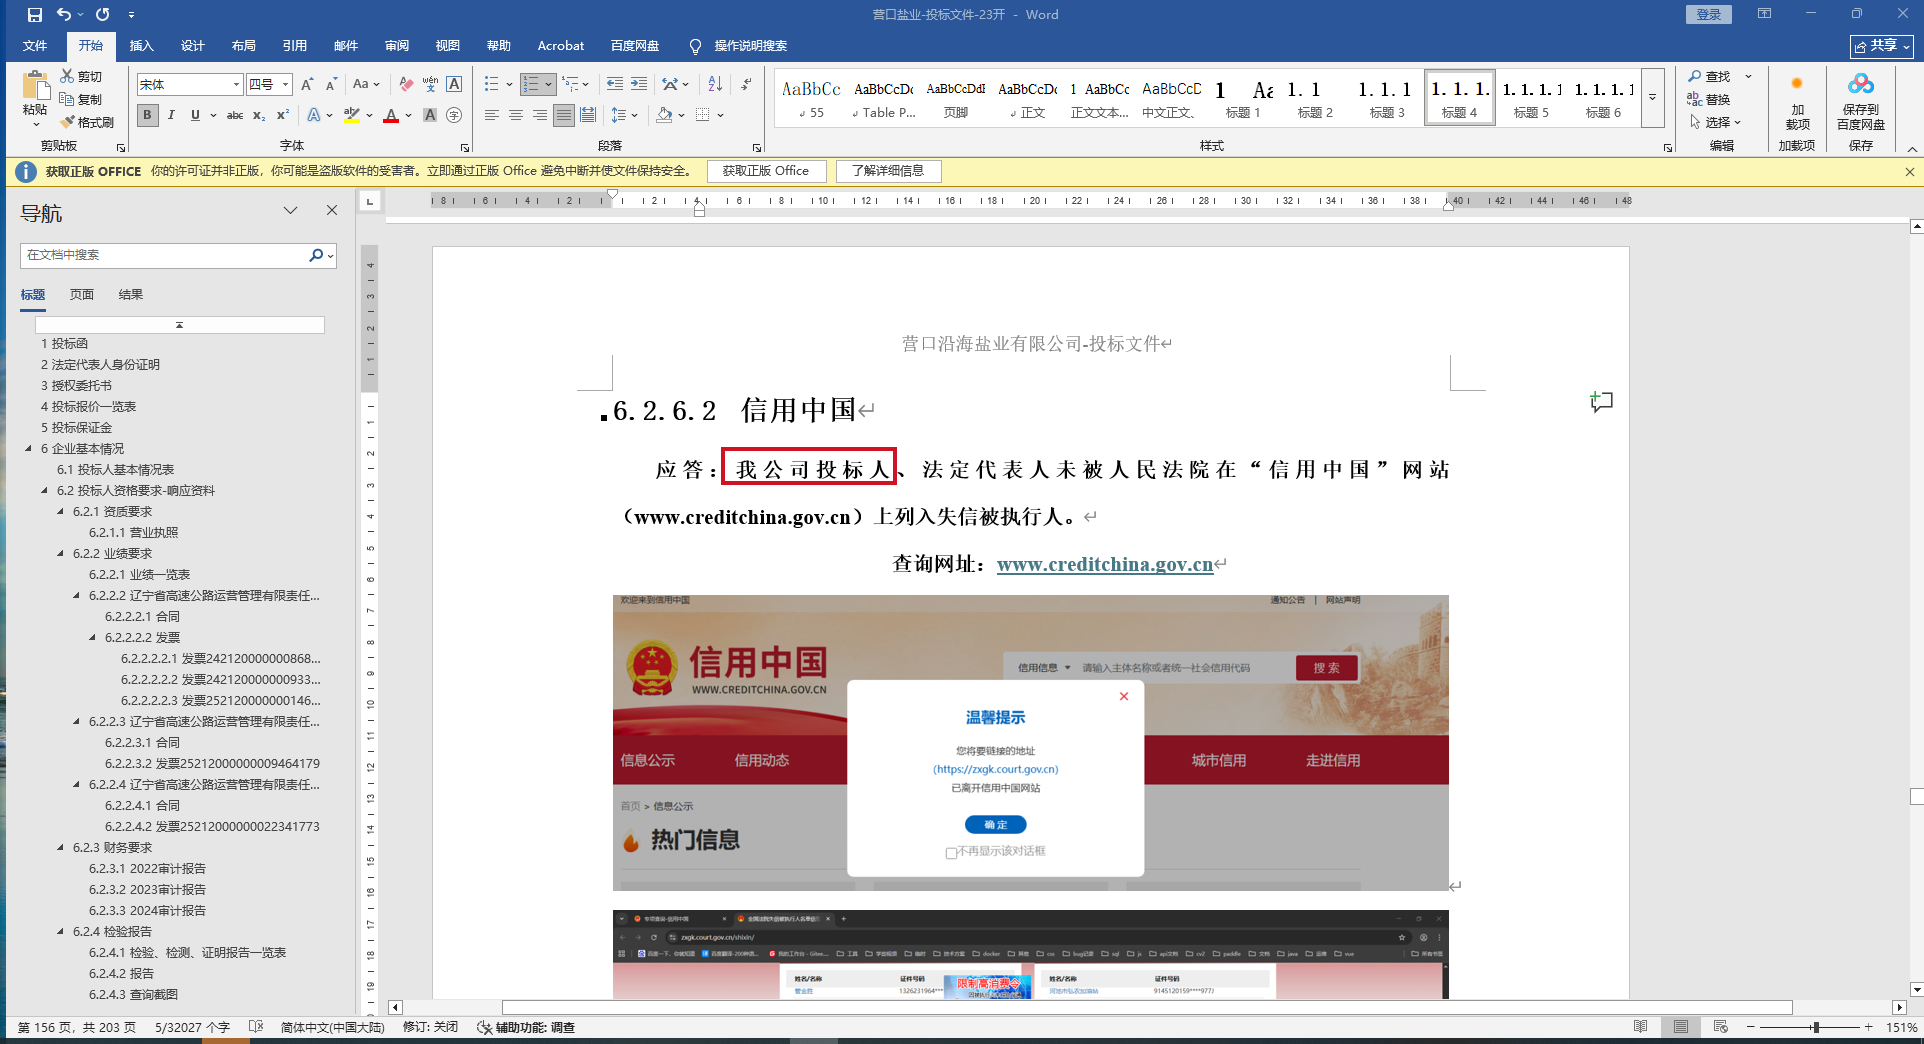Toggle bold formatting

pos(147,115)
